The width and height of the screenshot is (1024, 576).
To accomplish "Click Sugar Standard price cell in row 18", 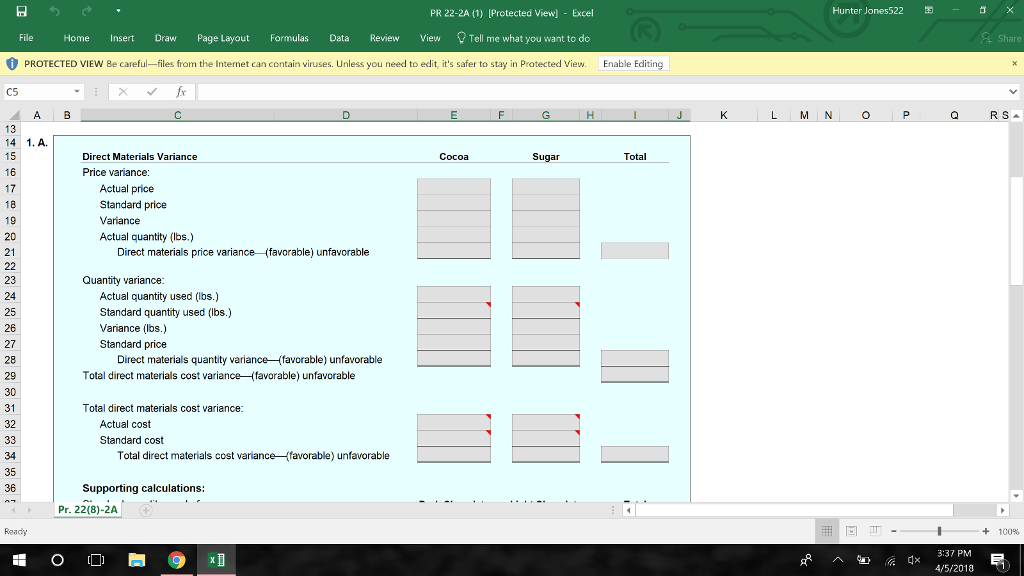I will 546,203.
